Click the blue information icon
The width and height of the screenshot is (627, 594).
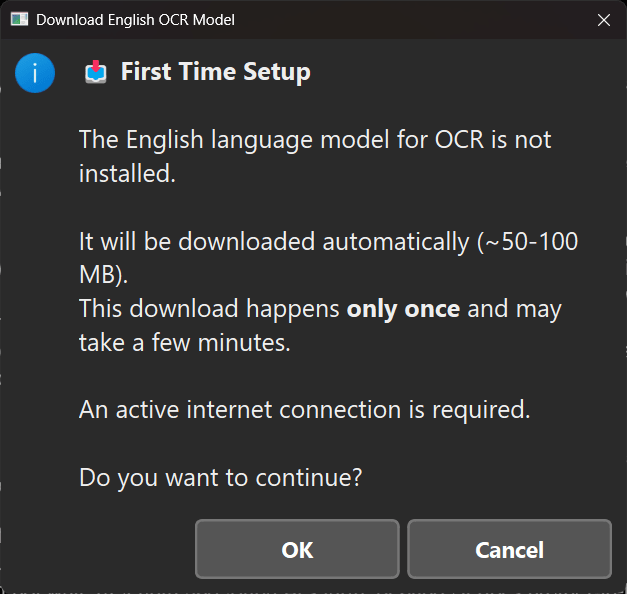(x=35, y=73)
